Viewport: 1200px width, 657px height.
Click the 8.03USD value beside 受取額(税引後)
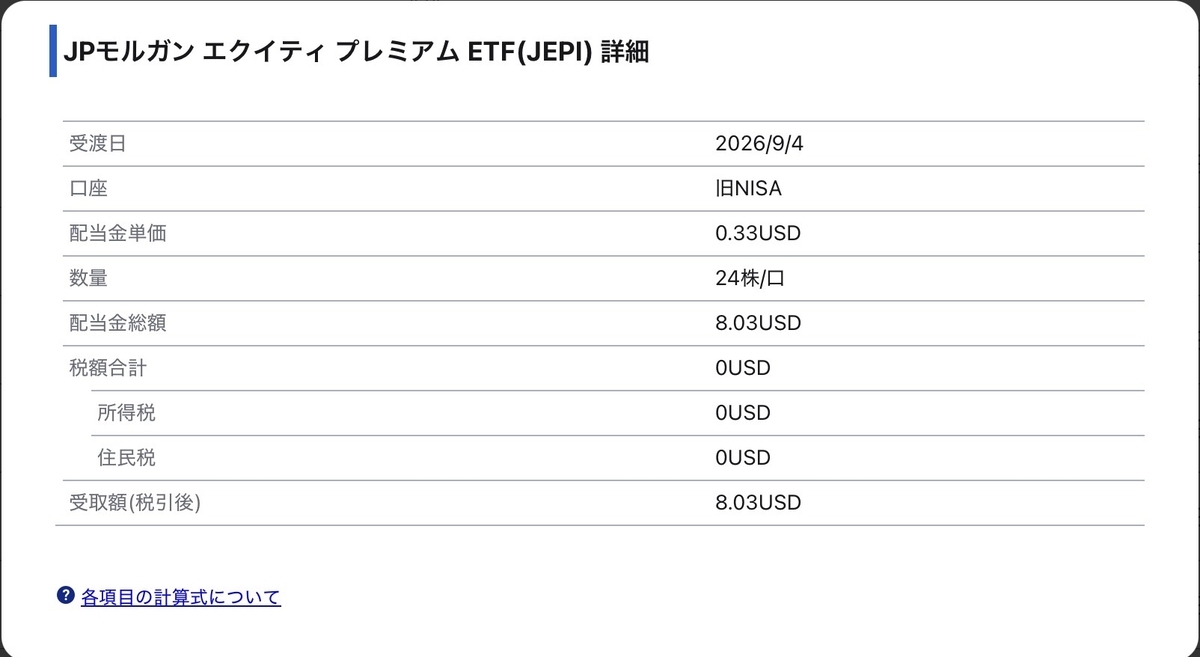(758, 503)
